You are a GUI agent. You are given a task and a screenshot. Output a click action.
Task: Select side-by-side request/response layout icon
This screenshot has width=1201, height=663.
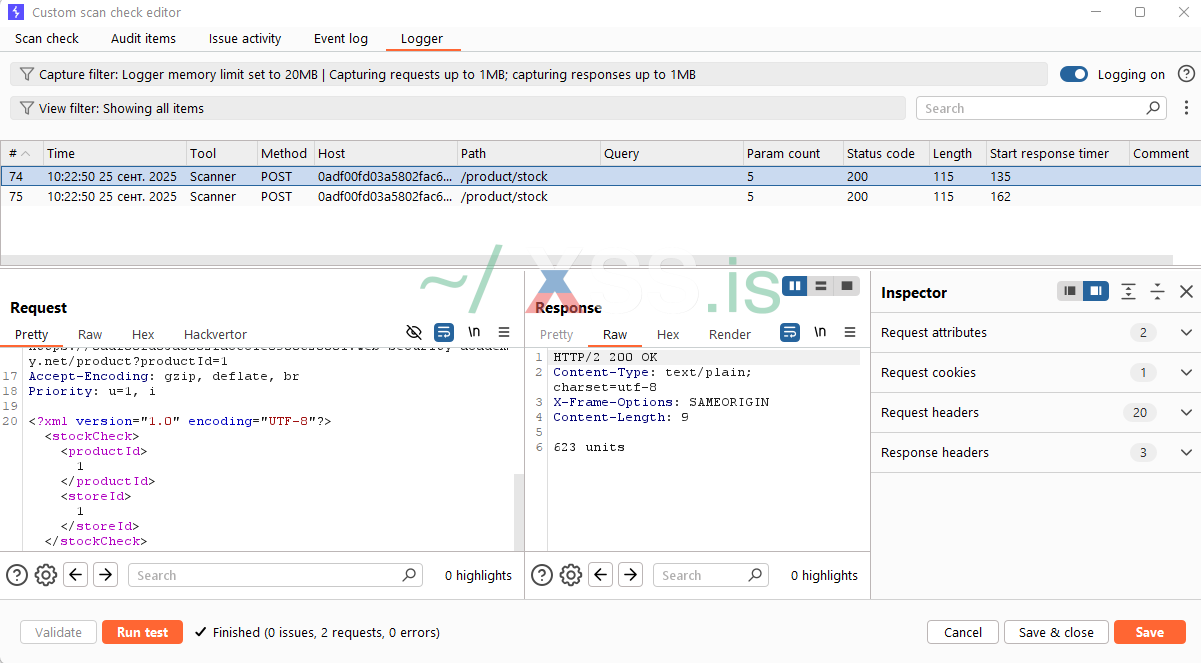[x=795, y=286]
